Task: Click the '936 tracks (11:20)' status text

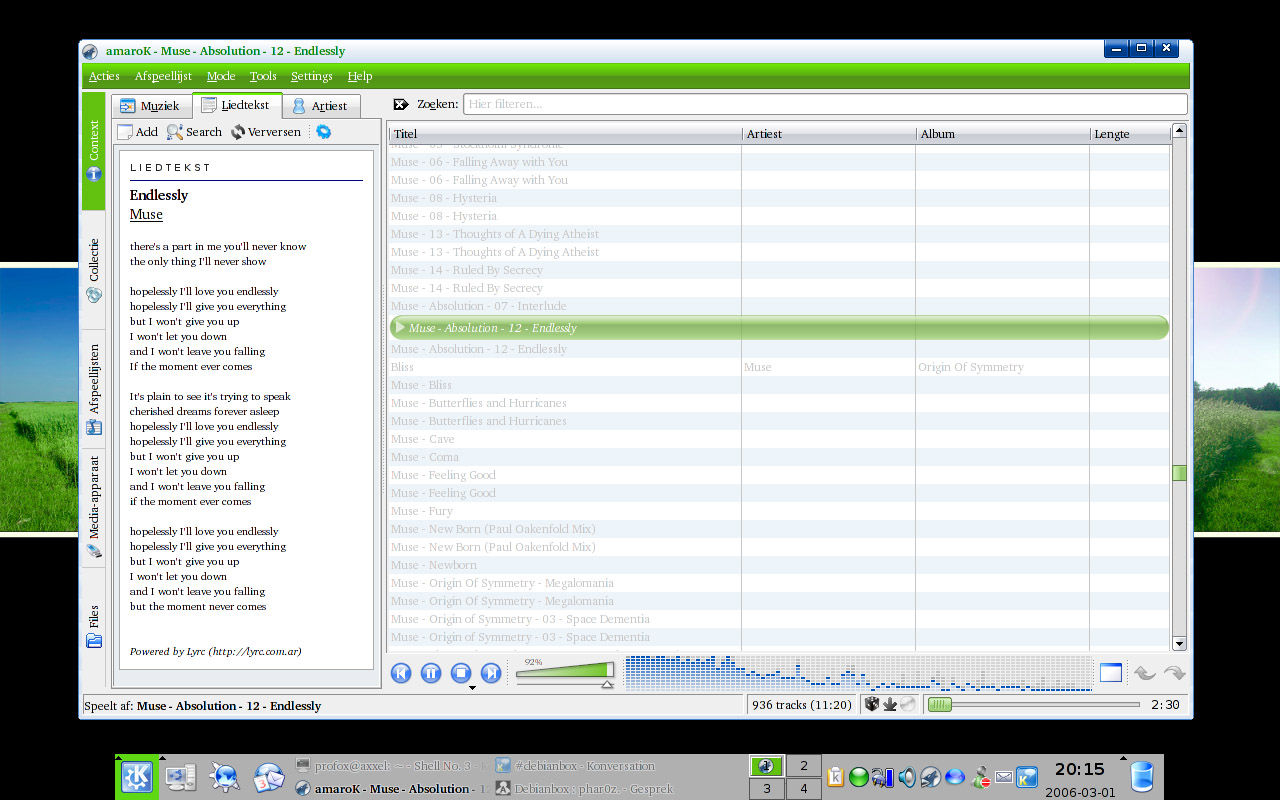Action: tap(802, 705)
